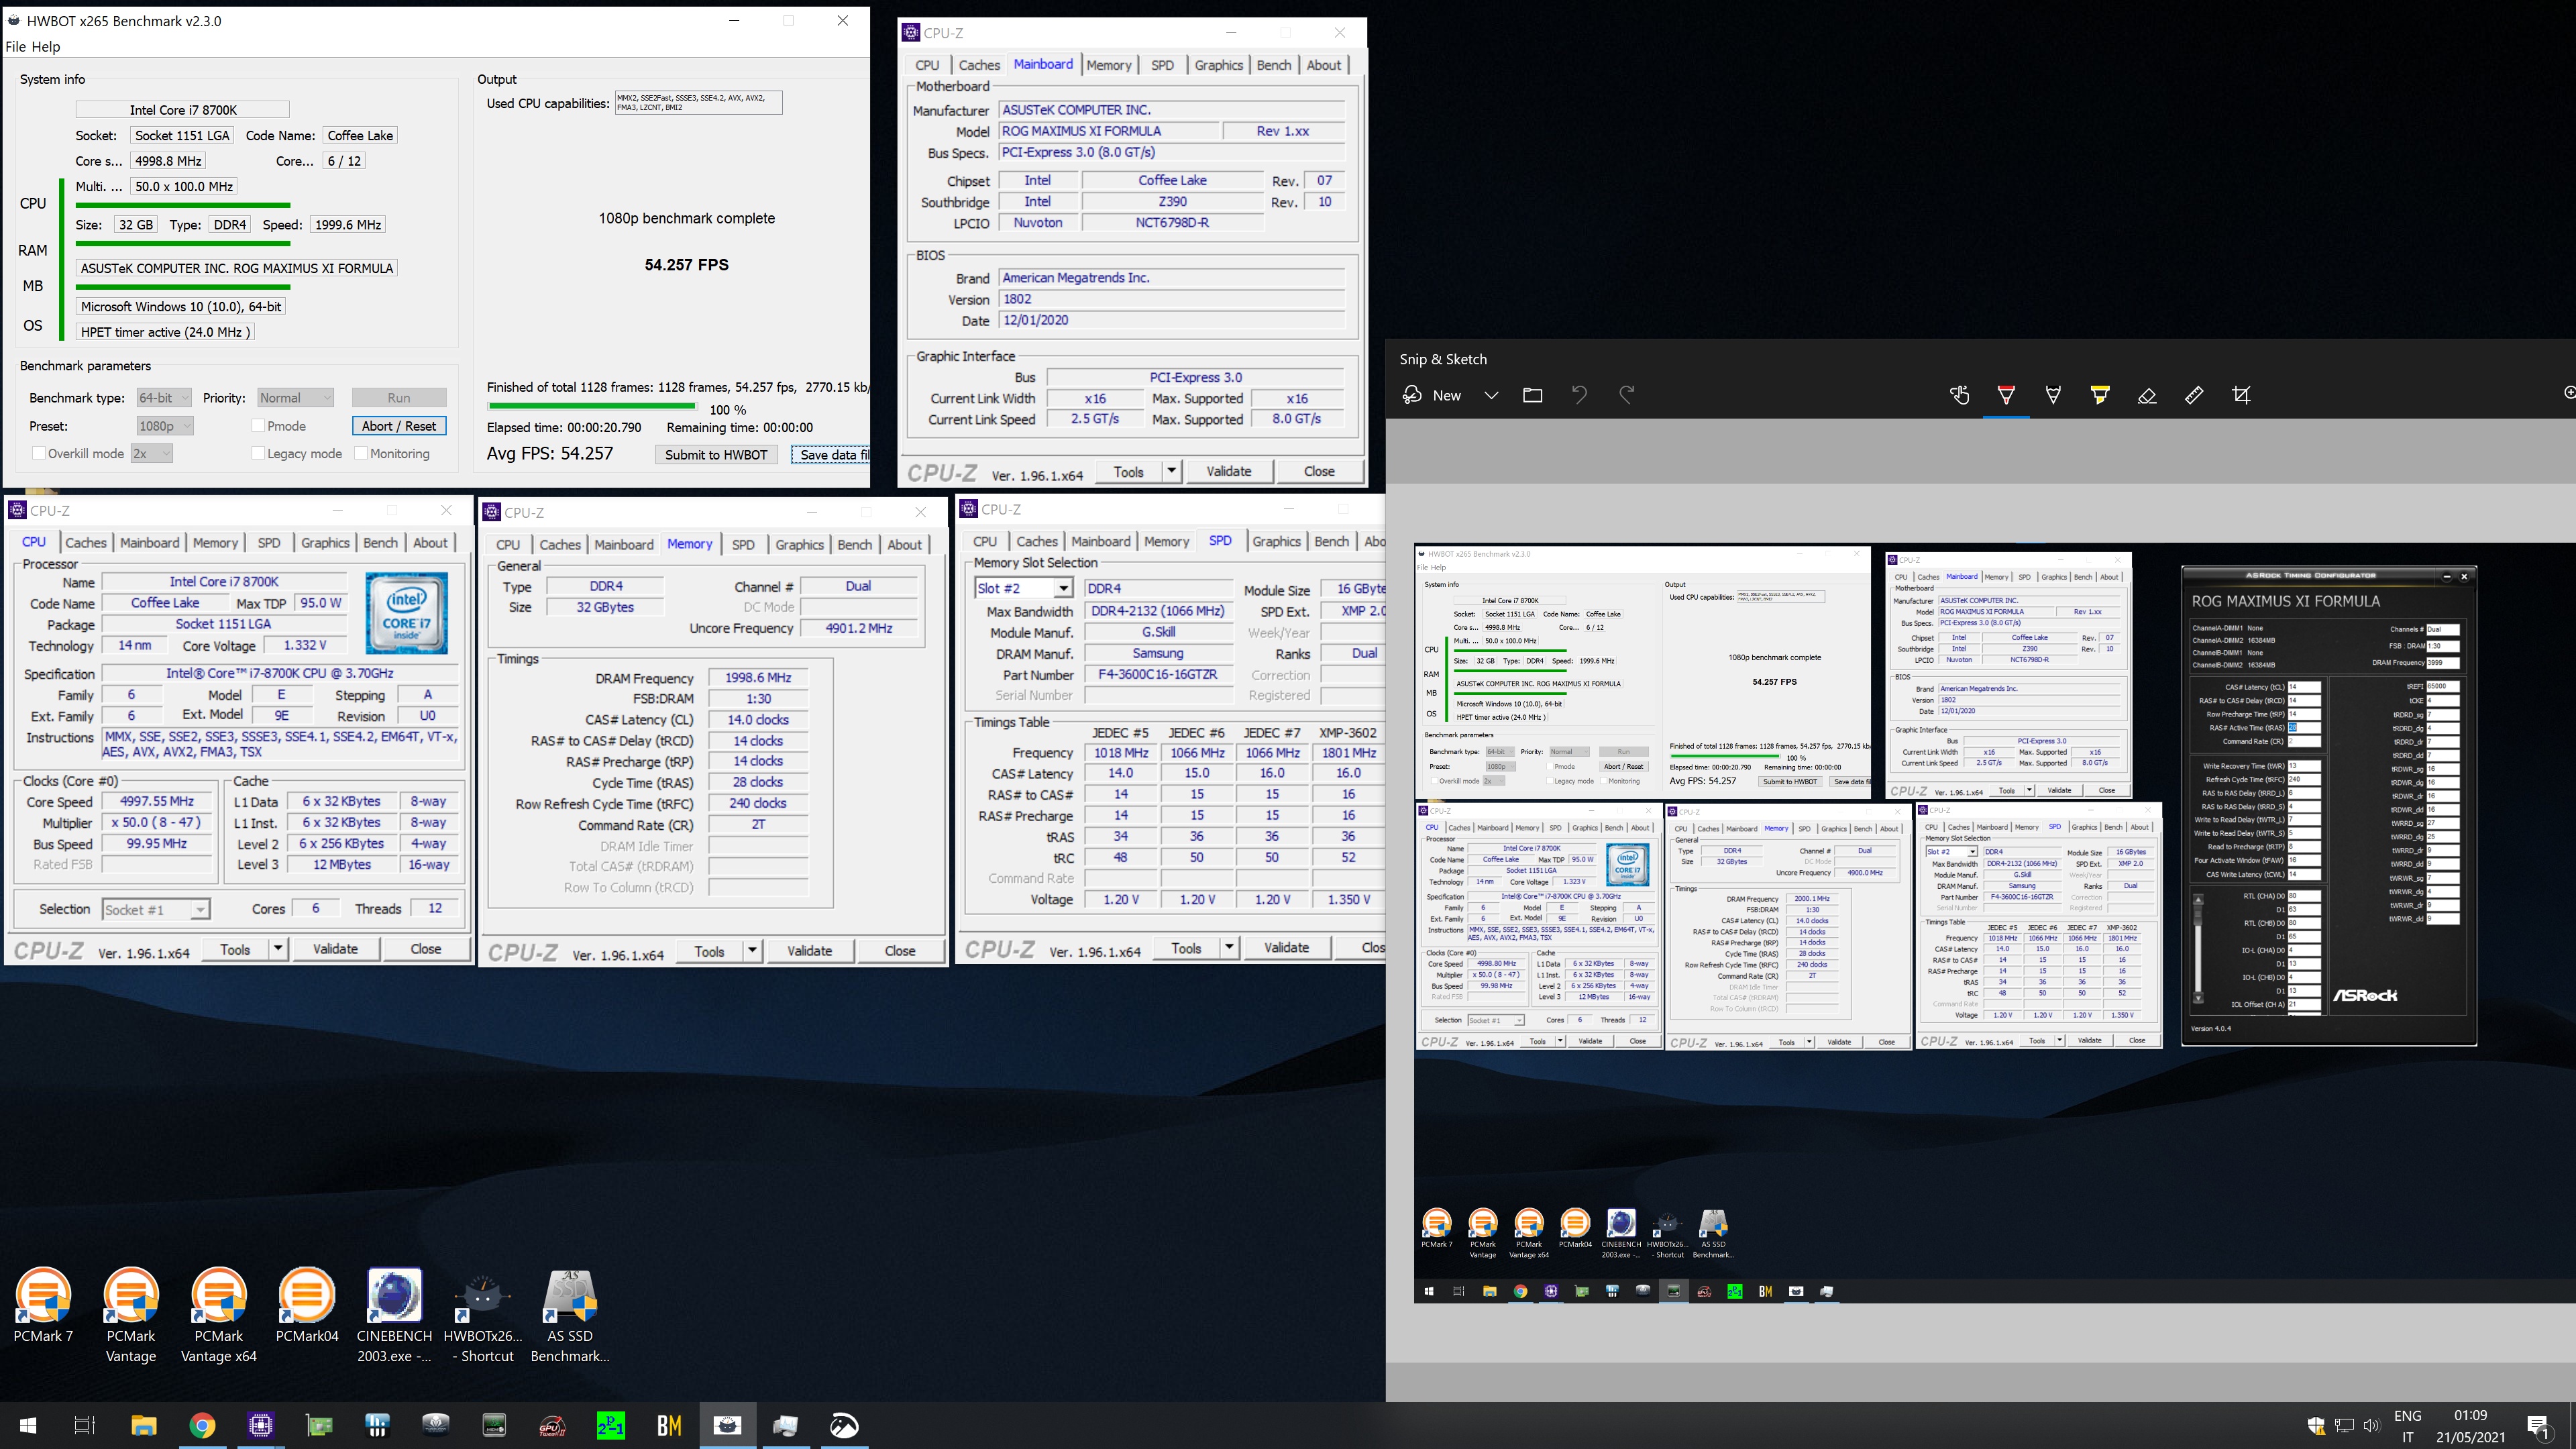Click the undo arrow in Snip & Sketch
The width and height of the screenshot is (2576, 1449).
pos(1580,395)
